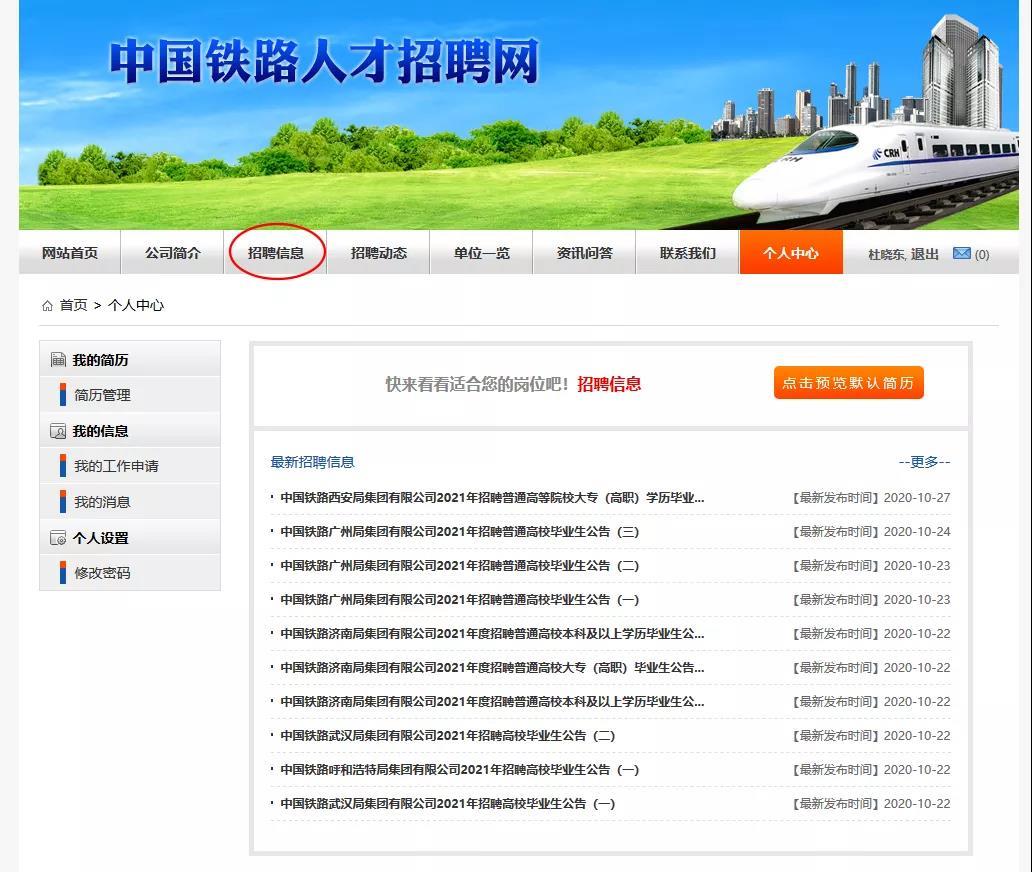Viewport: 1032px width, 872px height.
Task: Select the orange 个人中心 tab
Action: point(791,253)
